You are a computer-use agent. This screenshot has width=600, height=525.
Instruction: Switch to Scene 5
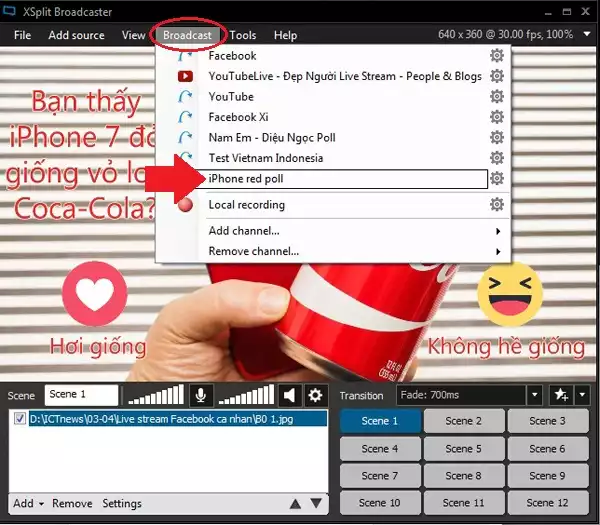point(463,448)
